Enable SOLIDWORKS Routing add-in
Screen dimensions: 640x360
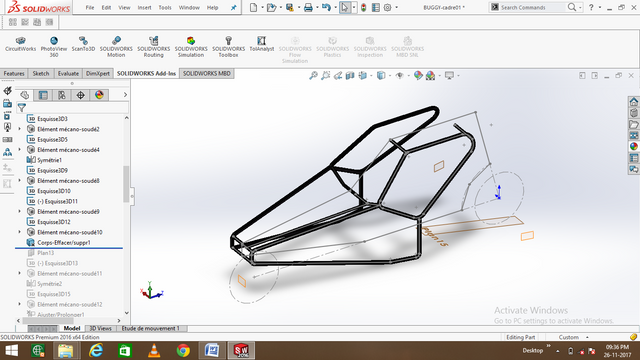pos(153,46)
